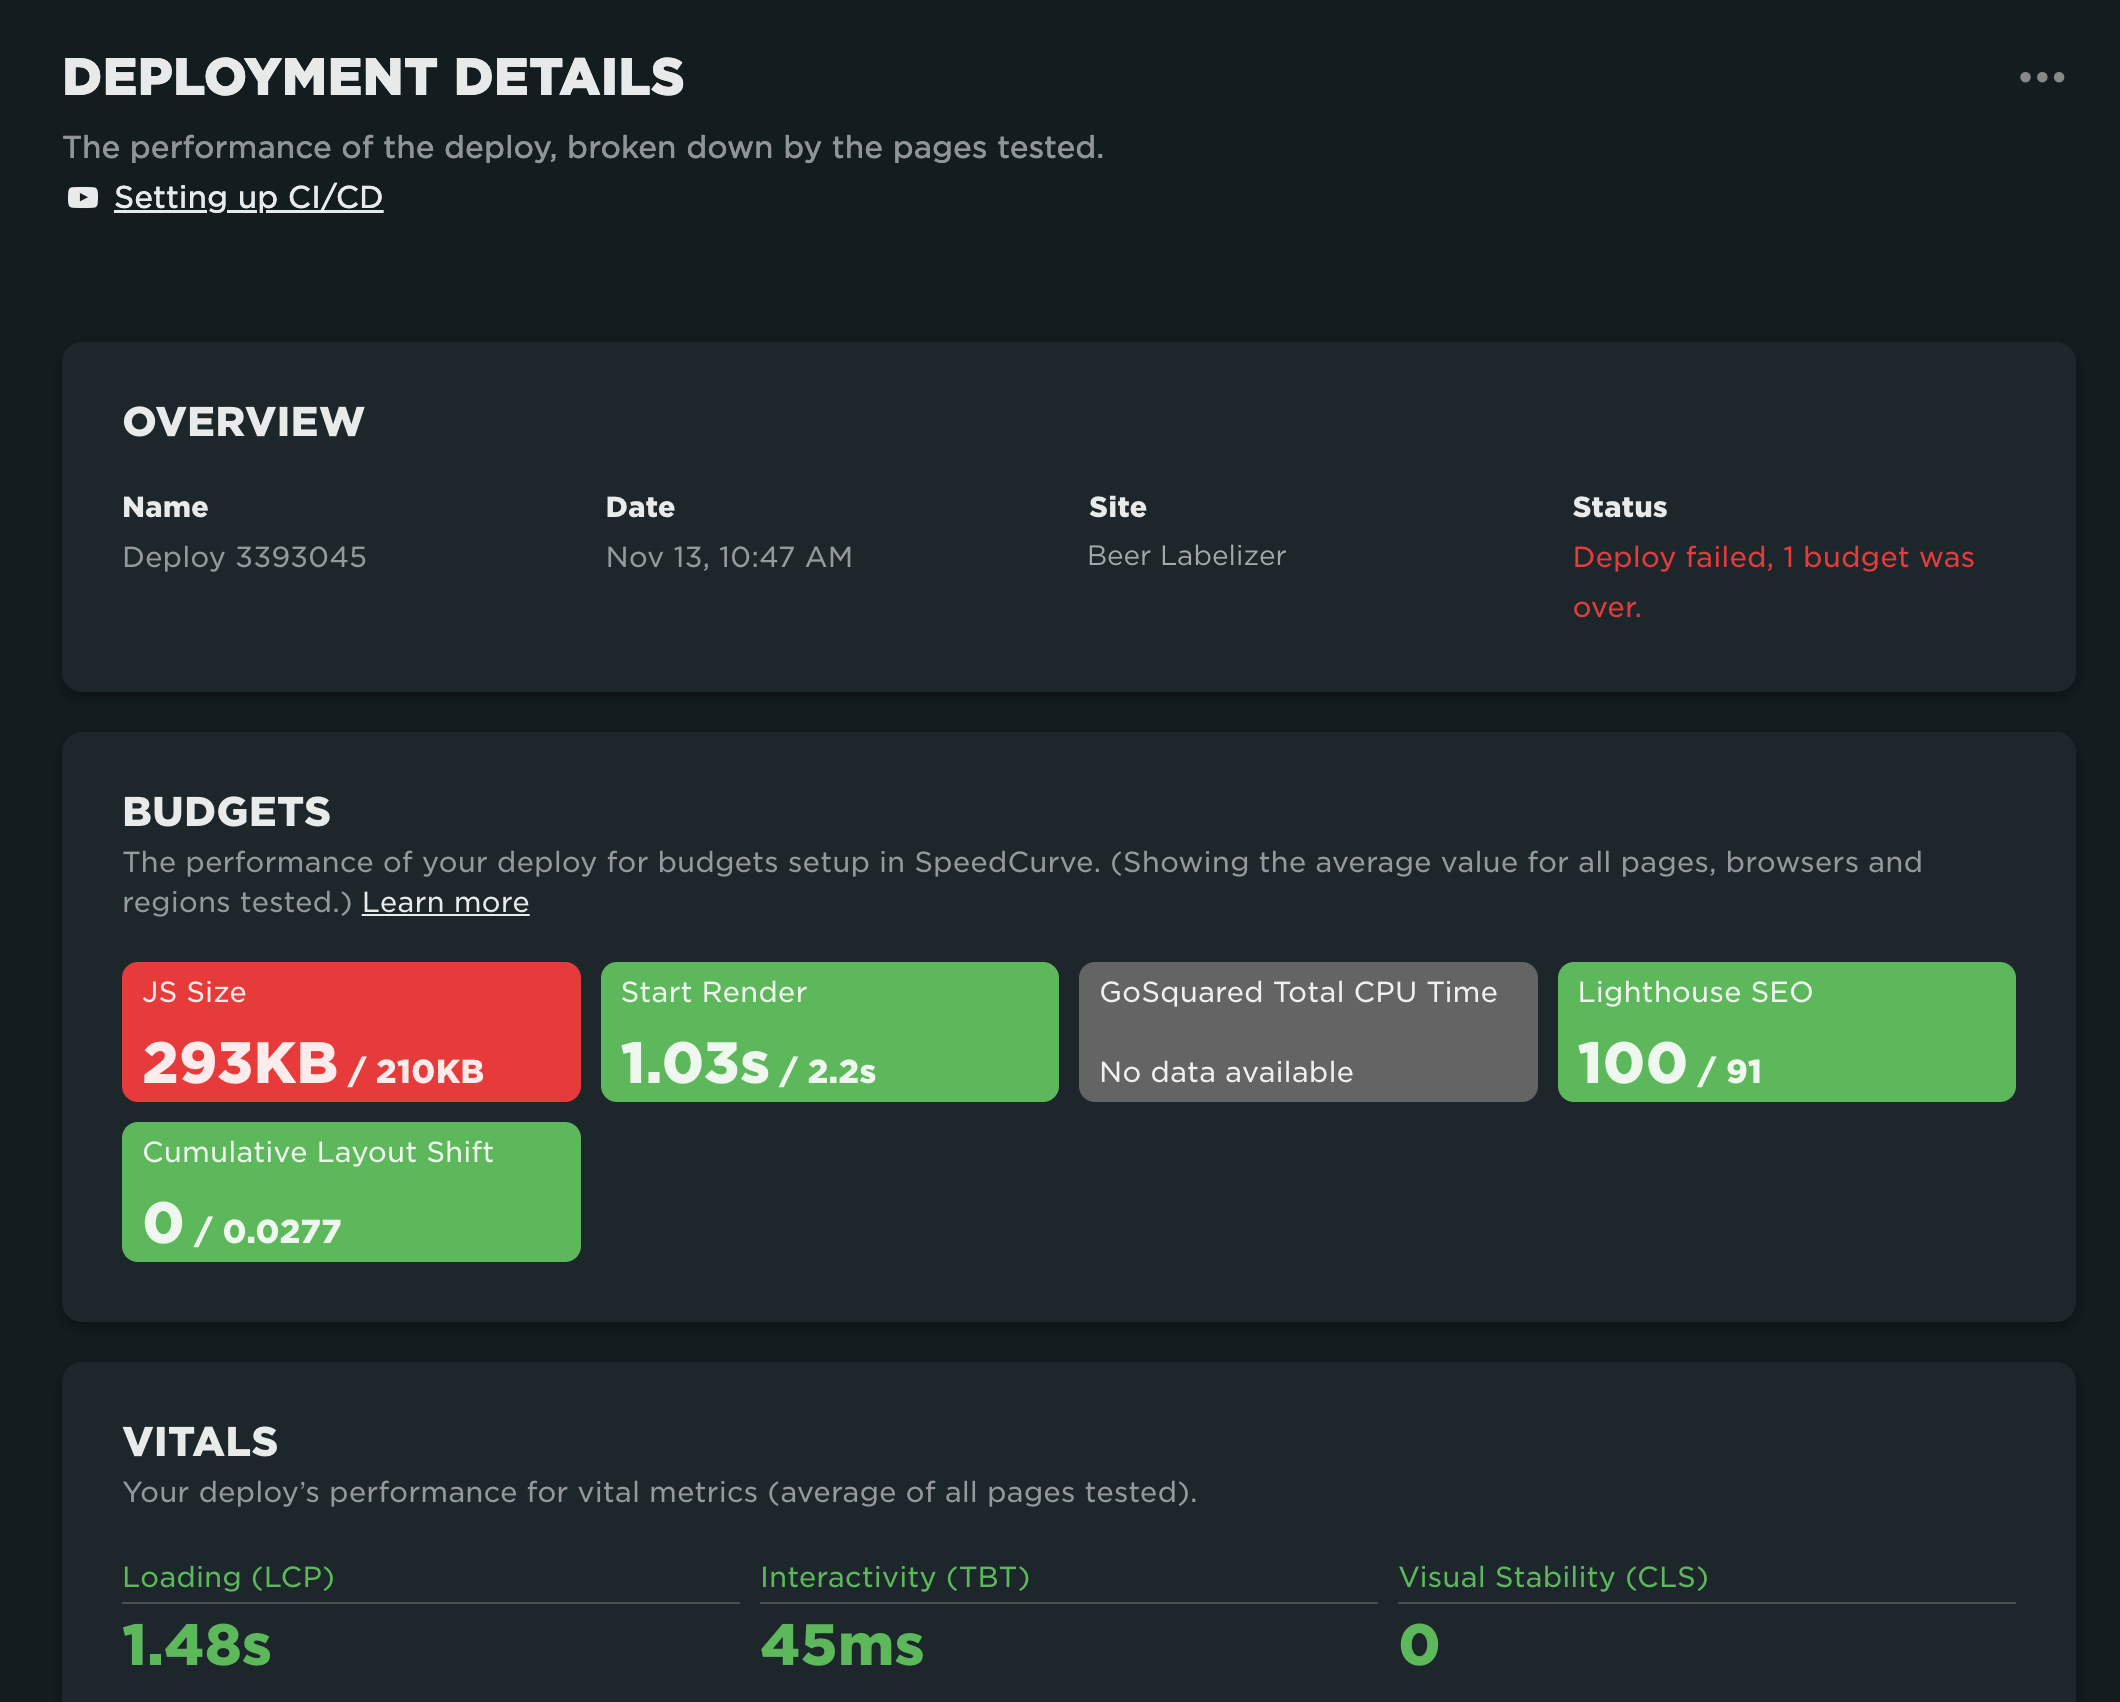Click the Loading (LCP) vital heading
2120x1702 pixels.
click(228, 1577)
